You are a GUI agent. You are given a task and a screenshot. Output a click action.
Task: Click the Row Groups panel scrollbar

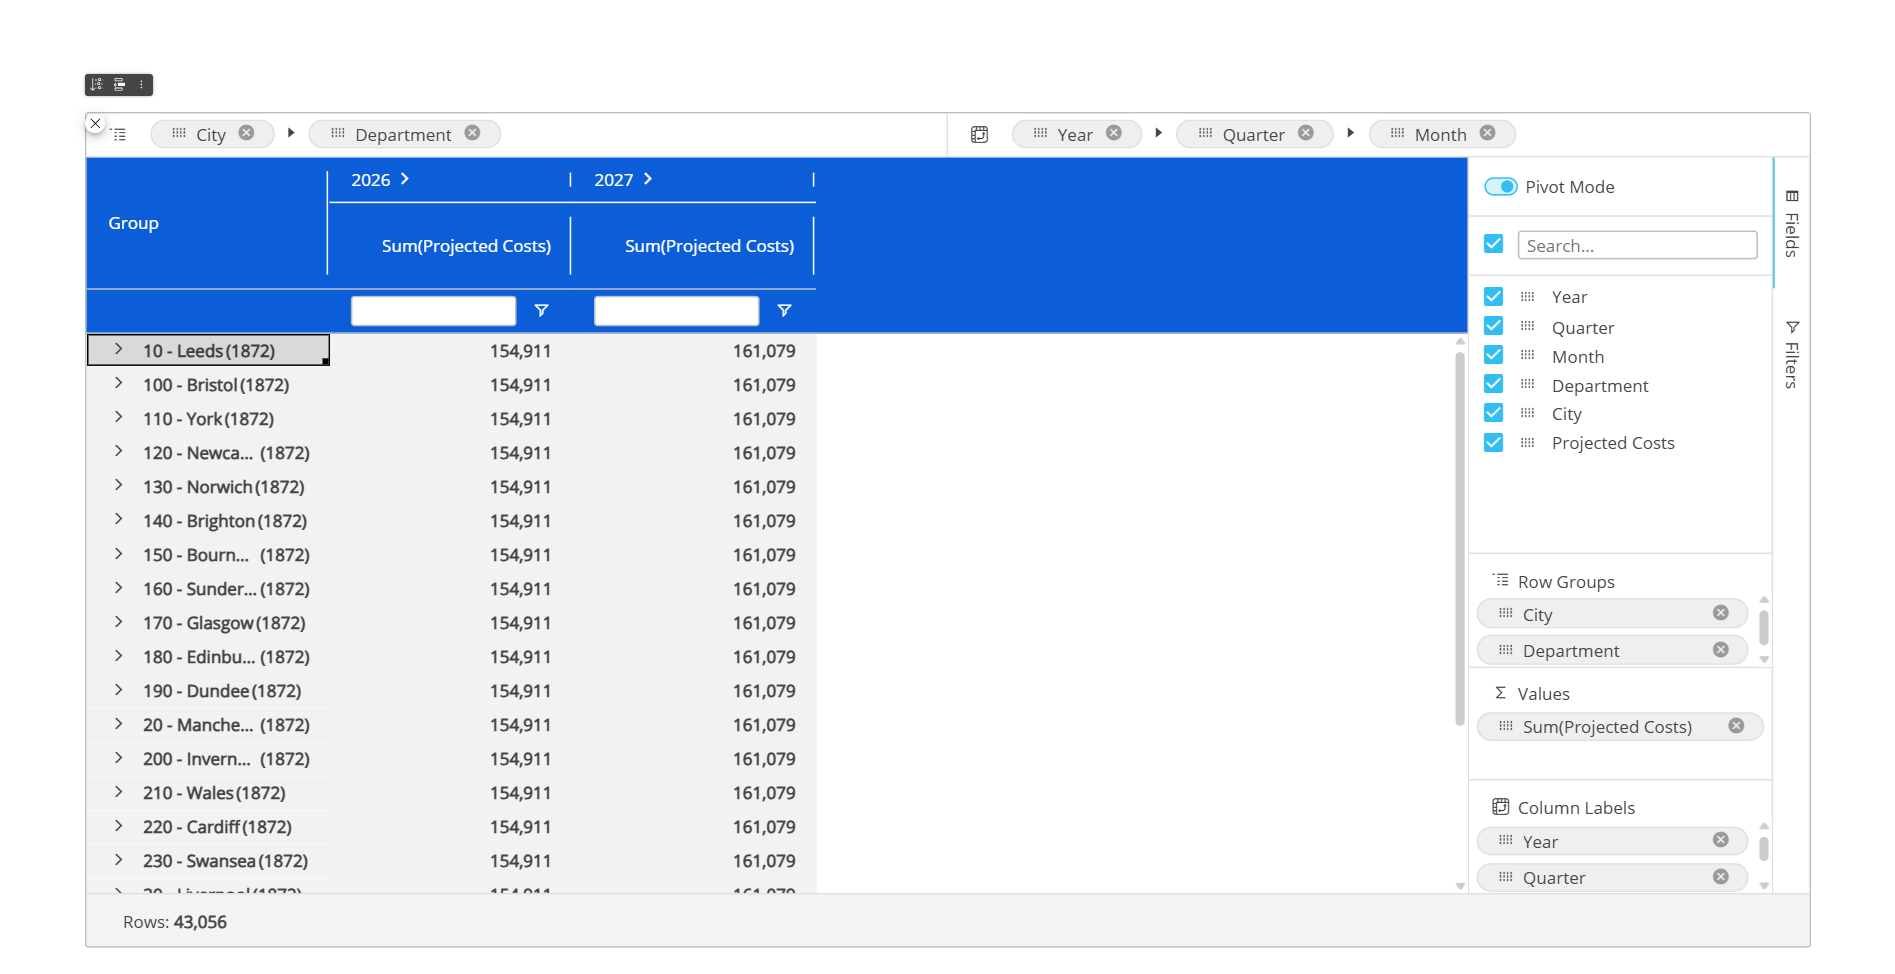click(x=1764, y=628)
